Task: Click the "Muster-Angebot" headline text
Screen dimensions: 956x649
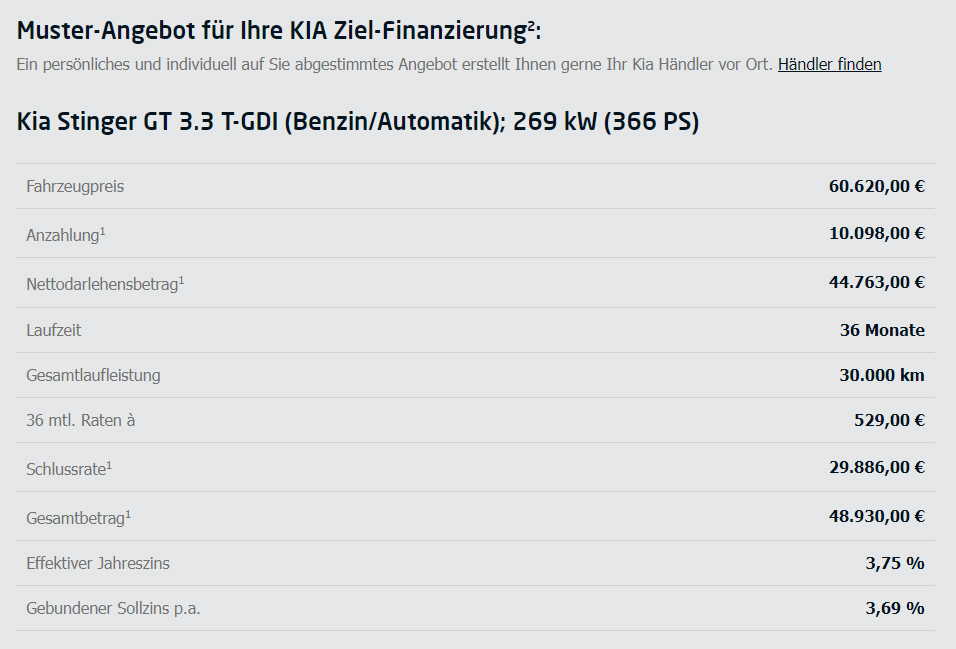Action: click(x=278, y=31)
